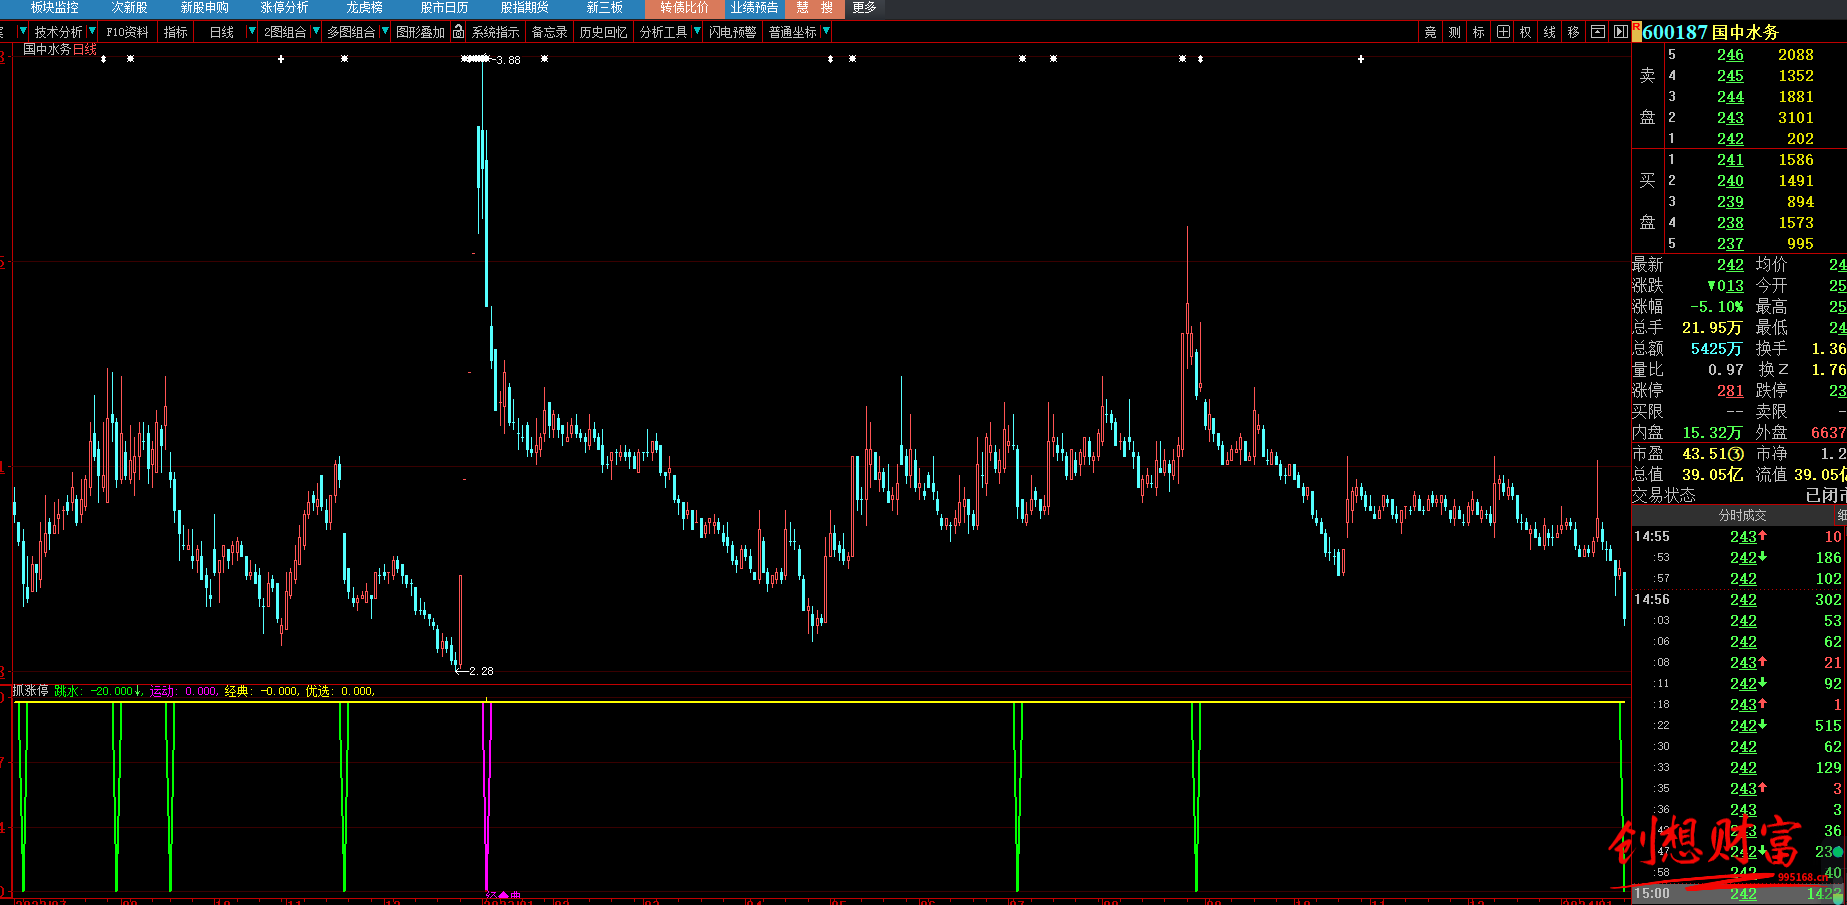Toggle 系统指示 button
This screenshot has width=1847, height=905.
pos(495,32)
